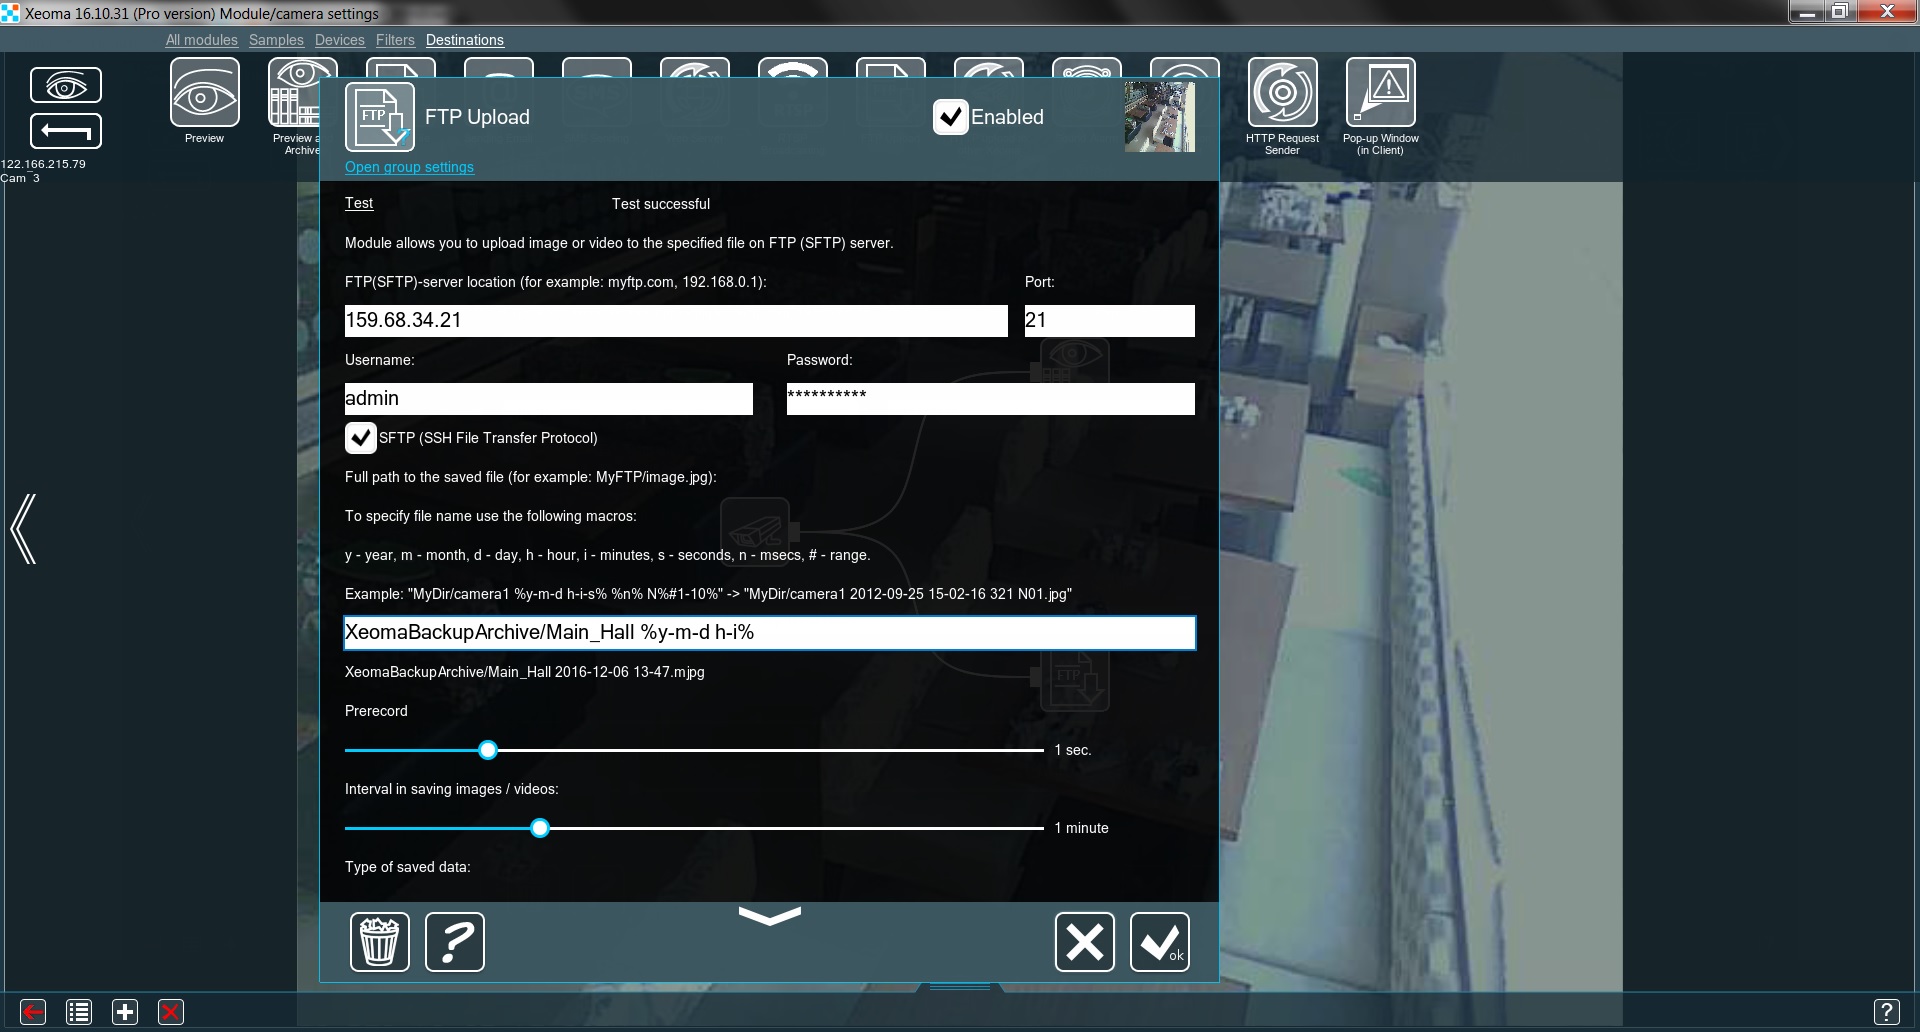Screen dimensions: 1920x1032
Task: Click the Test link
Action: point(359,203)
